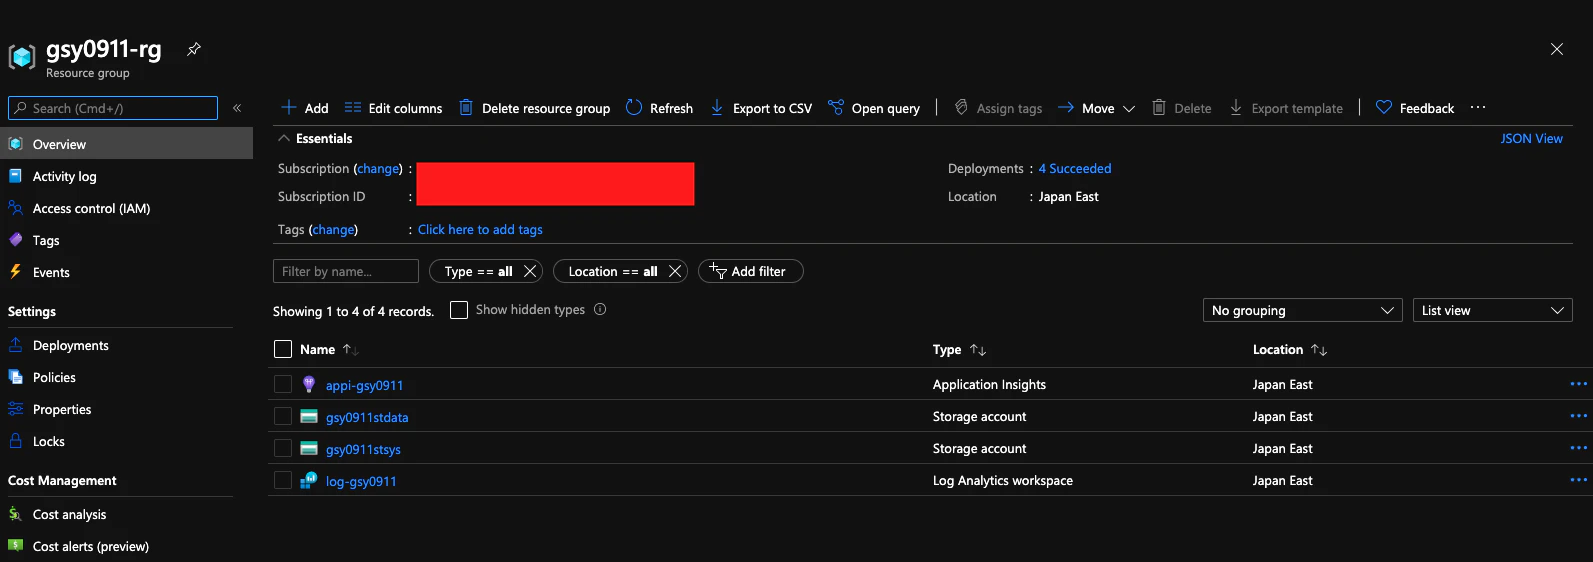
Task: Click the Edit columns icon
Action: pos(353,107)
